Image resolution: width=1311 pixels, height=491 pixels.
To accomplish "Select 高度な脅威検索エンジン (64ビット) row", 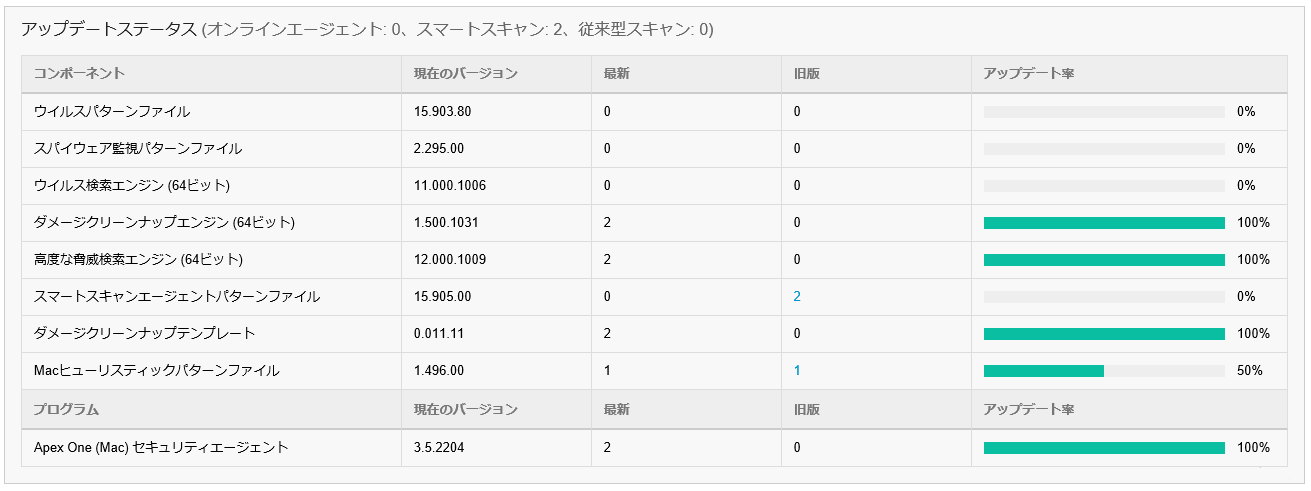I will tap(139, 260).
